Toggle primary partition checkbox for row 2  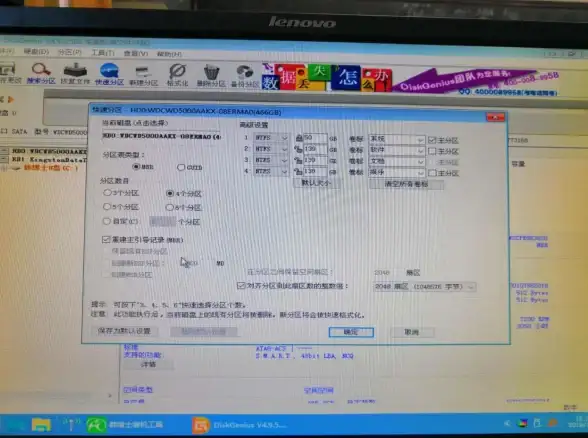432,151
